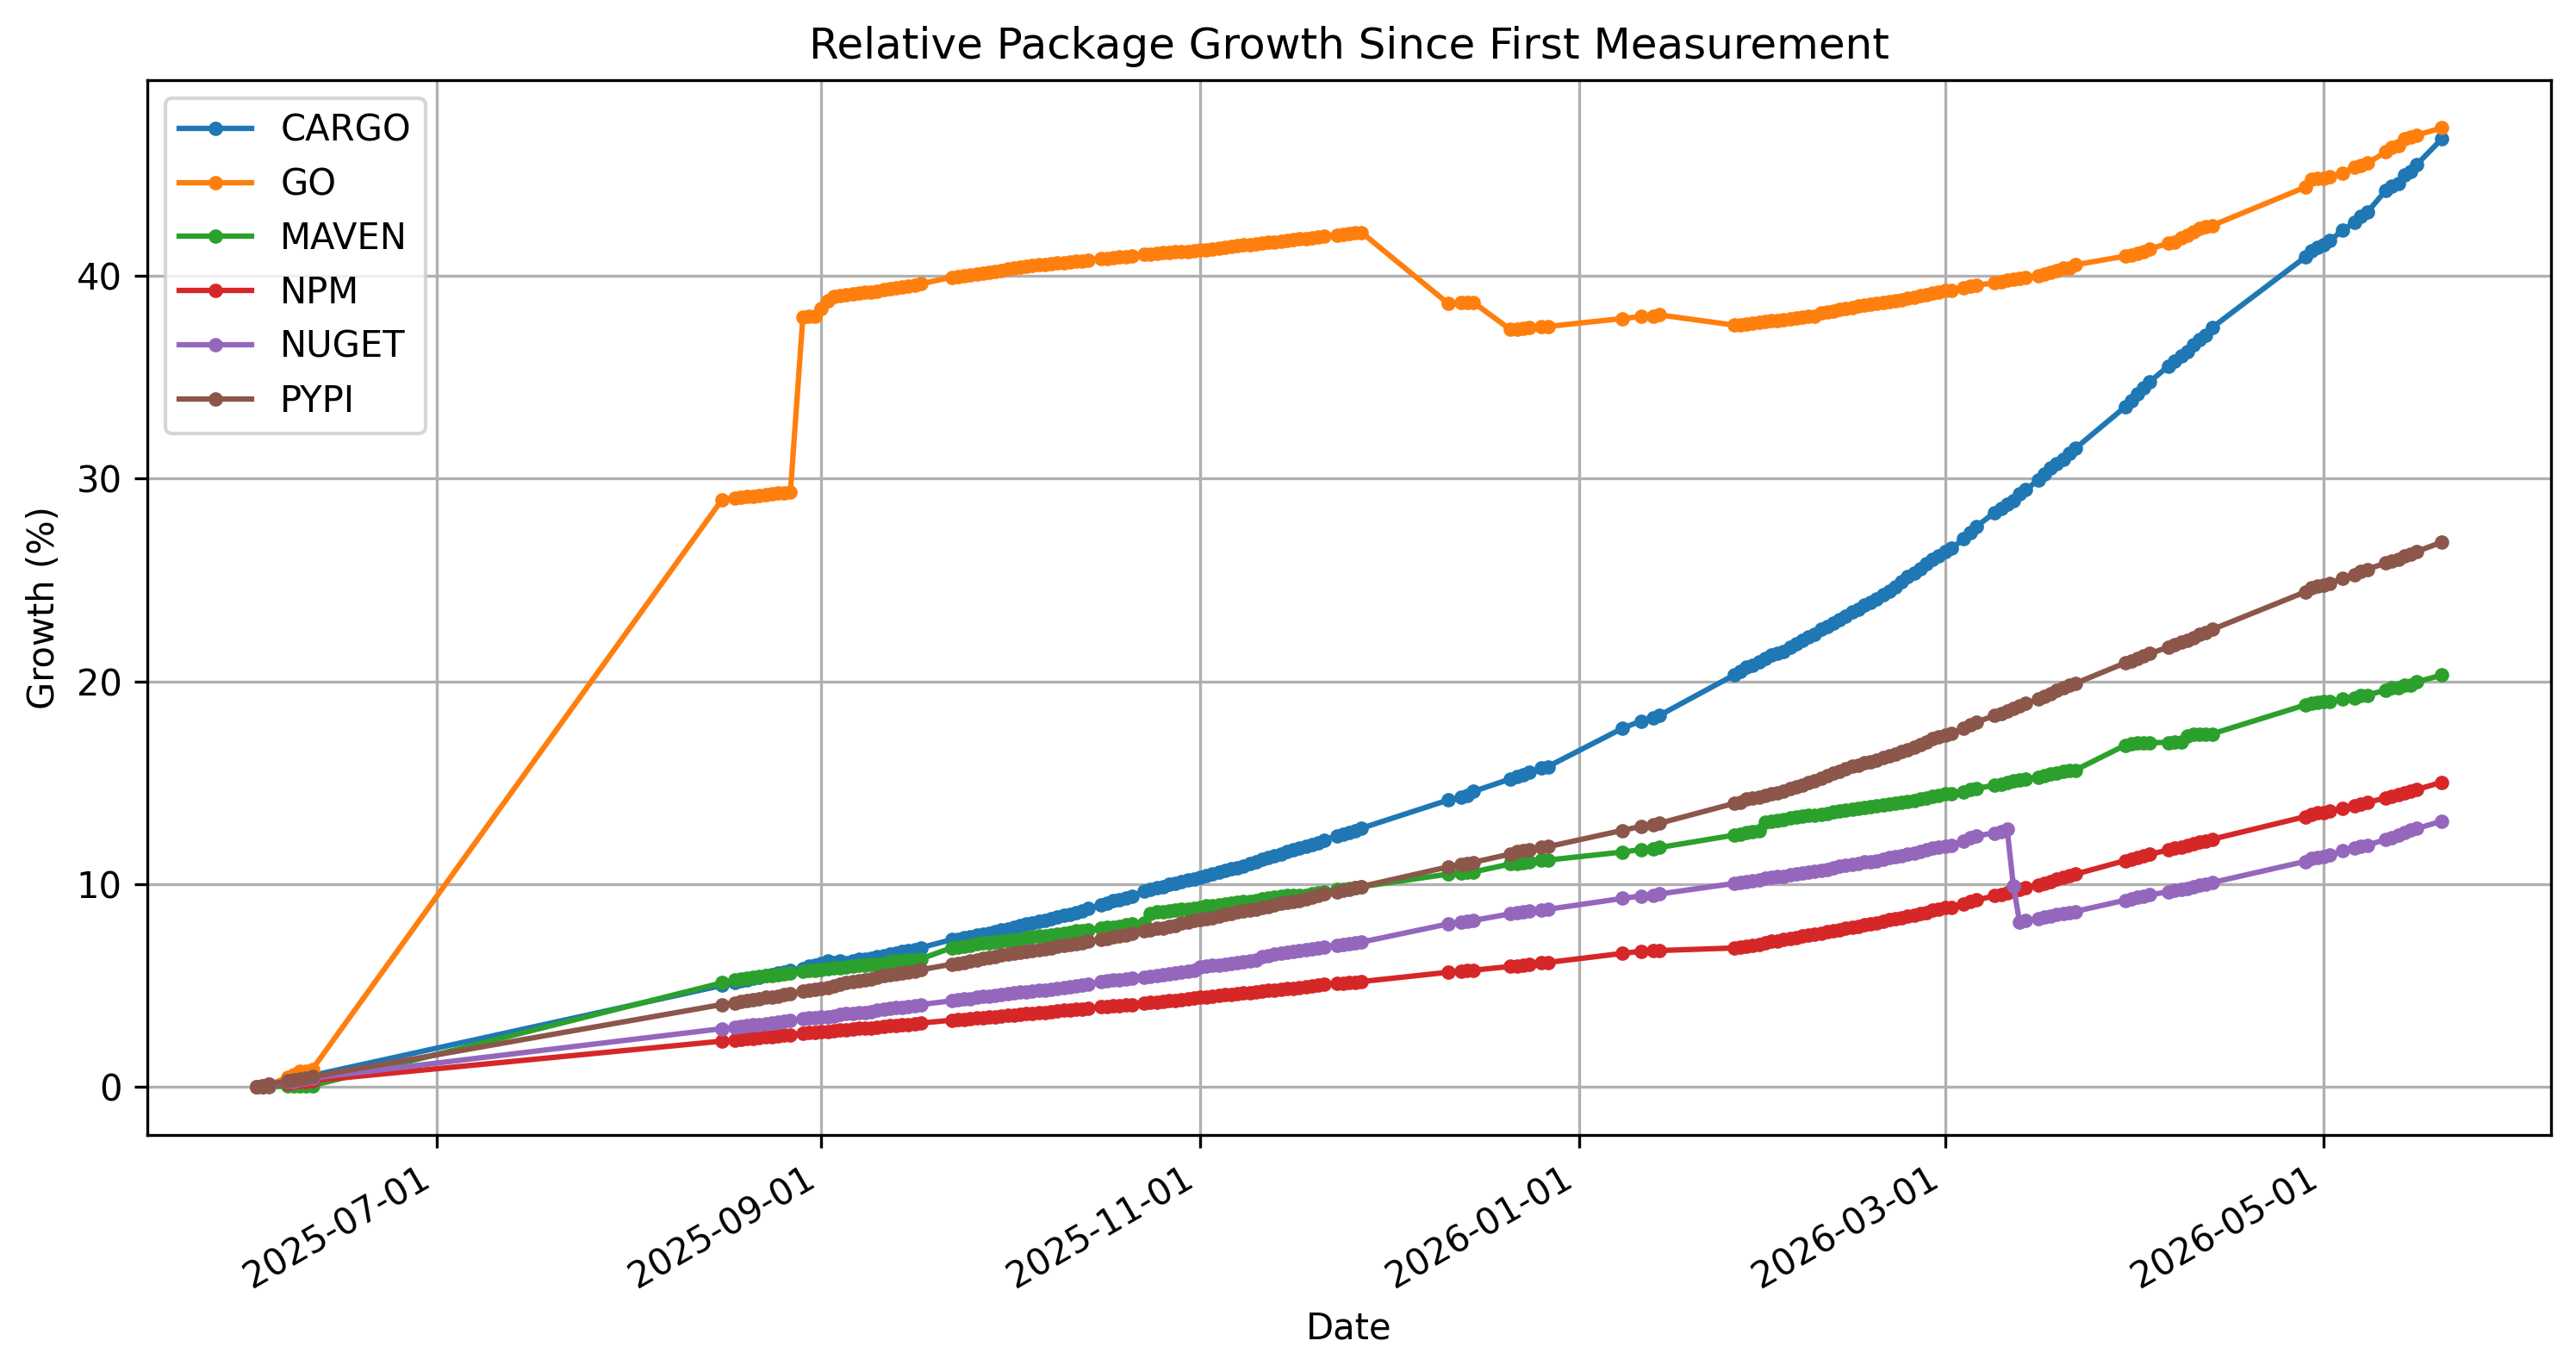The image size is (2576, 1372).
Task: Click the brown PYPI legend line marker
Action: coord(215,399)
